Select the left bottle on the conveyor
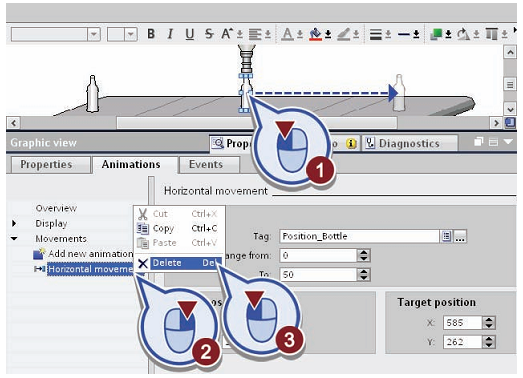Viewport: 523px width, 378px height. click(x=92, y=94)
